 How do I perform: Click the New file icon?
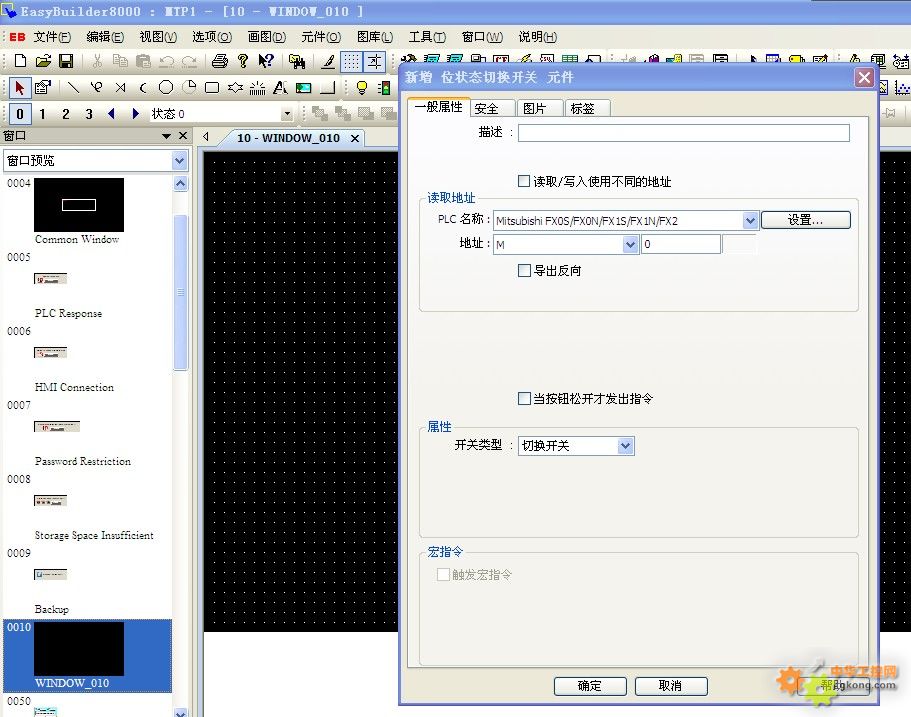point(20,61)
